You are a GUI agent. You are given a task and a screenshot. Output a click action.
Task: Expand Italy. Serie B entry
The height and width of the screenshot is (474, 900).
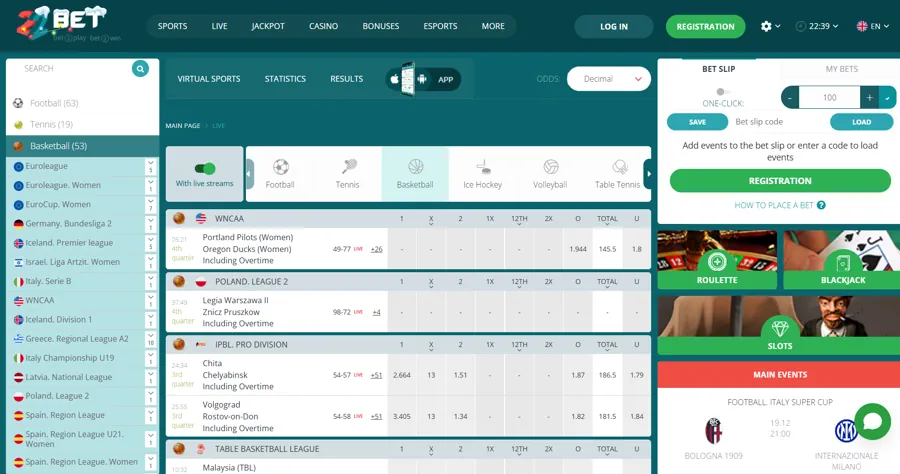[x=150, y=281]
